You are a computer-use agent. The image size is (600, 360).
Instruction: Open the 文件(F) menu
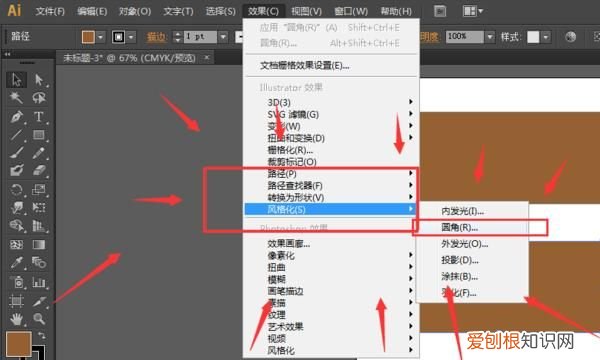point(50,11)
